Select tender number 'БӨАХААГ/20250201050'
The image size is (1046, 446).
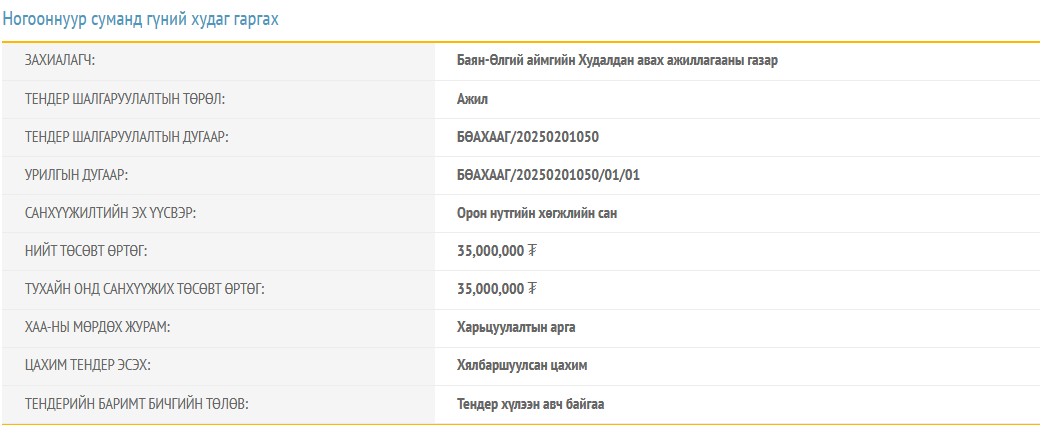[528, 137]
